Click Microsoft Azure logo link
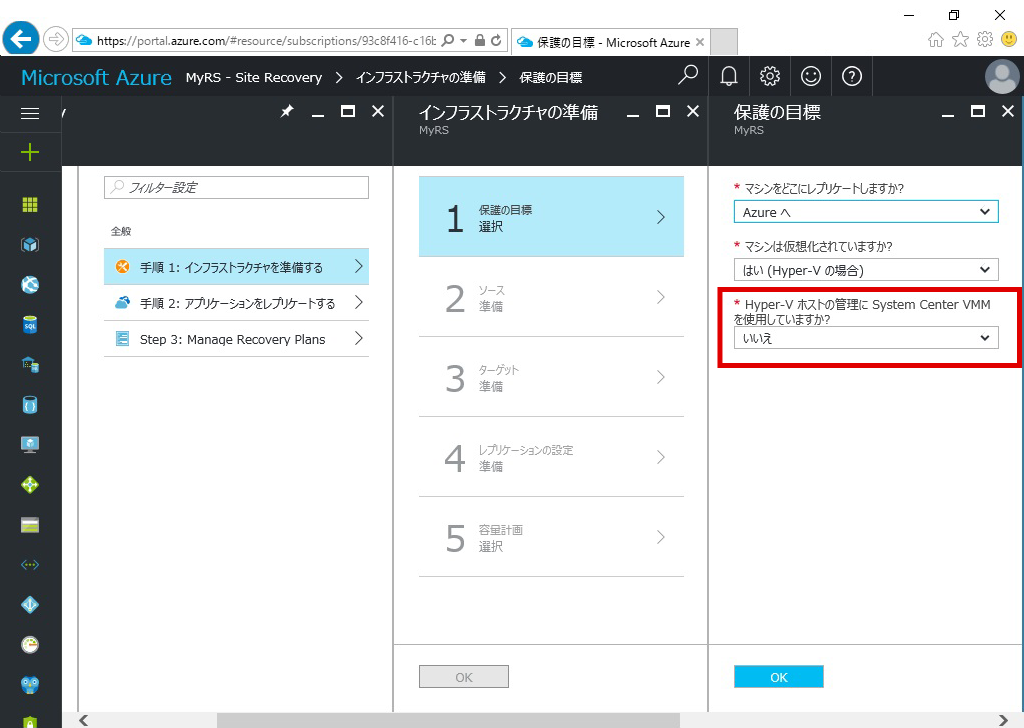Image resolution: width=1024 pixels, height=728 pixels. (x=97, y=77)
